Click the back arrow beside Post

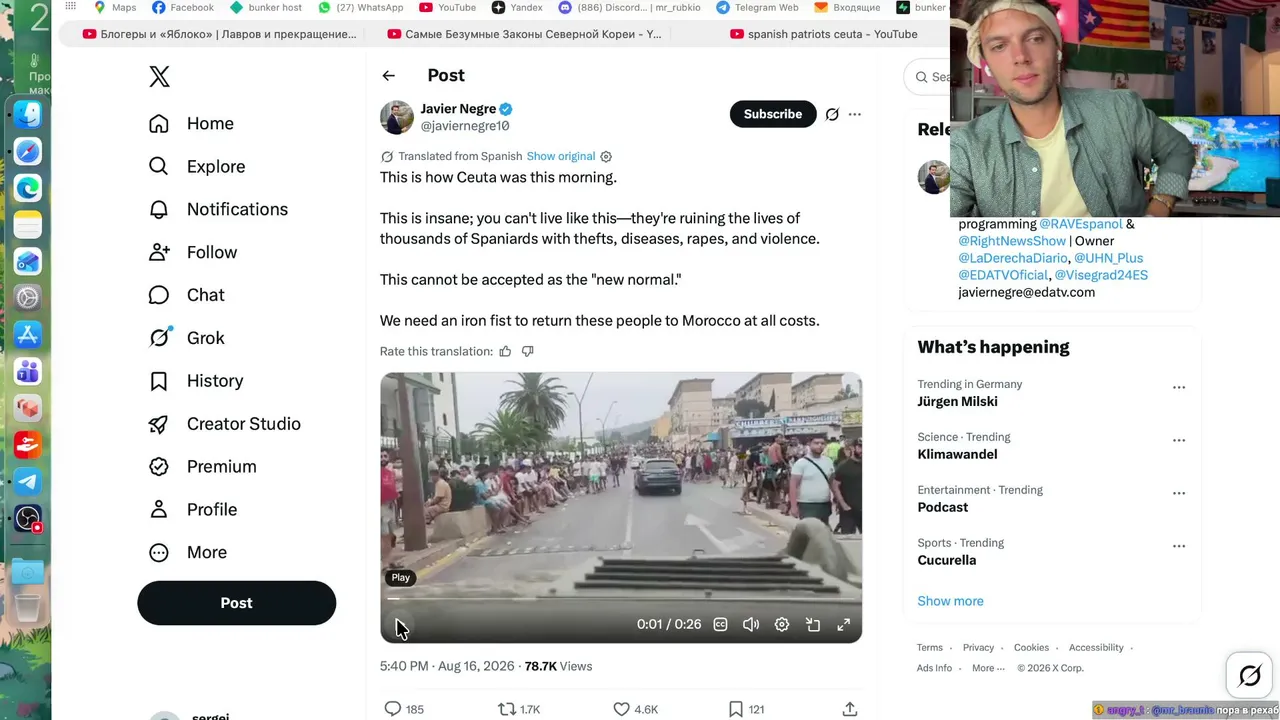[388, 76]
